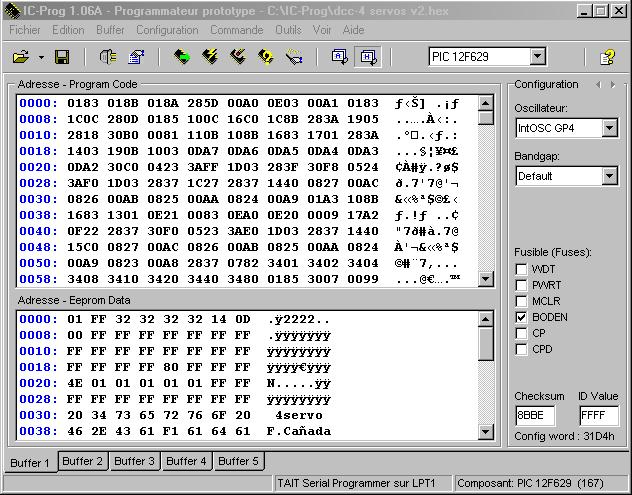Click the Eeprom Data scrollbar thumb

coord(486,344)
